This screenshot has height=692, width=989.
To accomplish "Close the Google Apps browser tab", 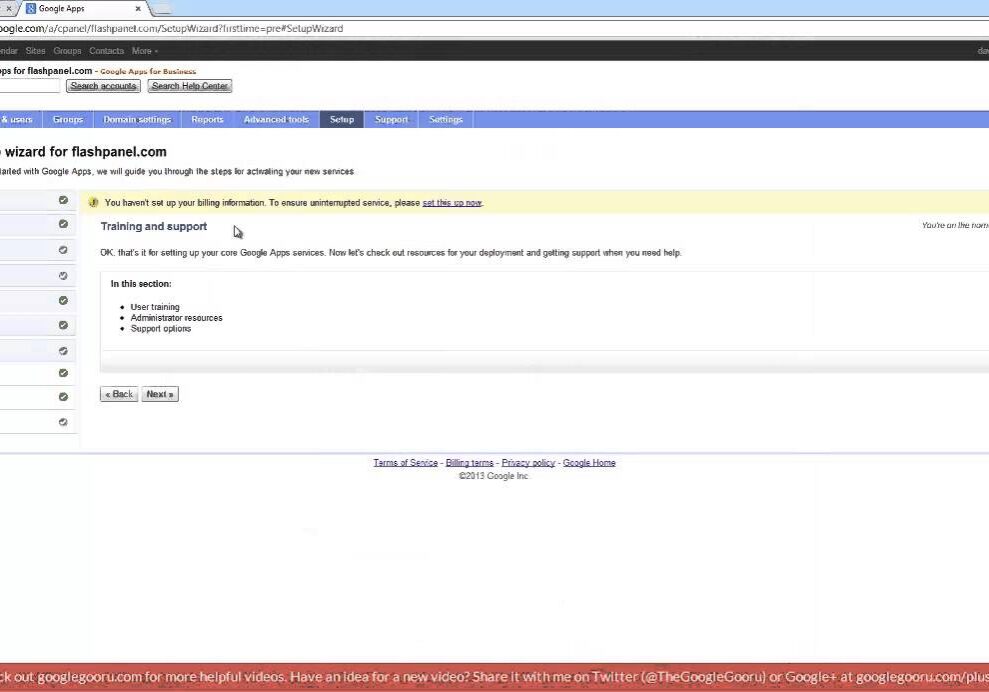I will [x=138, y=9].
